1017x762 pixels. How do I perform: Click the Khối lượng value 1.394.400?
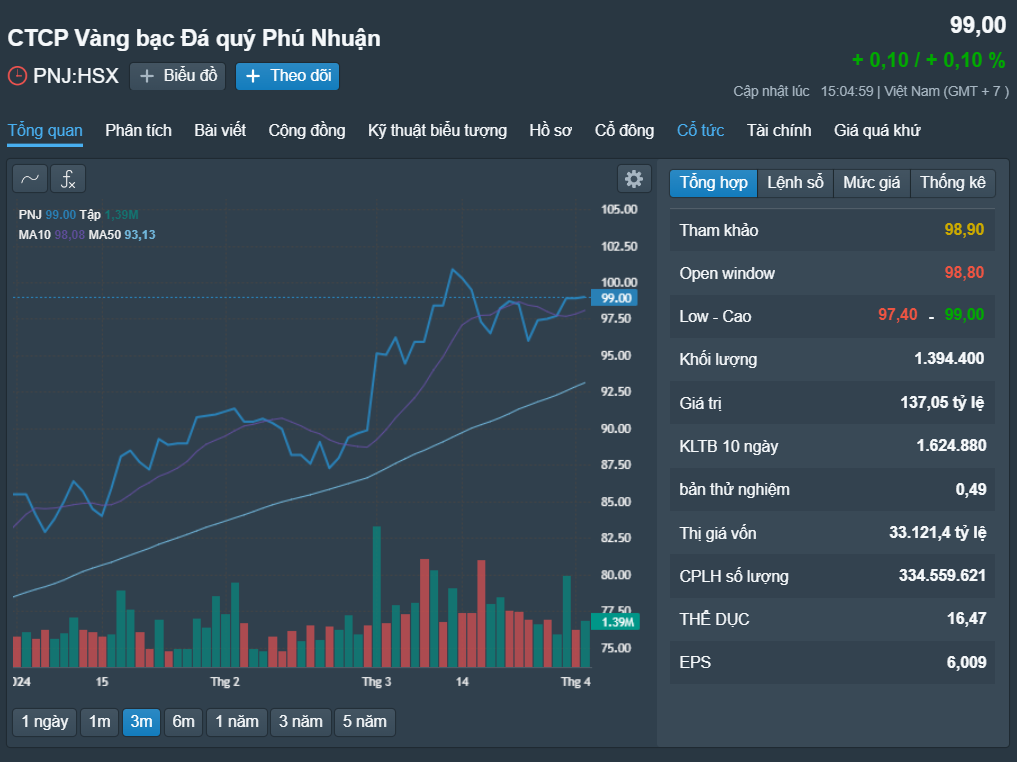click(x=949, y=359)
